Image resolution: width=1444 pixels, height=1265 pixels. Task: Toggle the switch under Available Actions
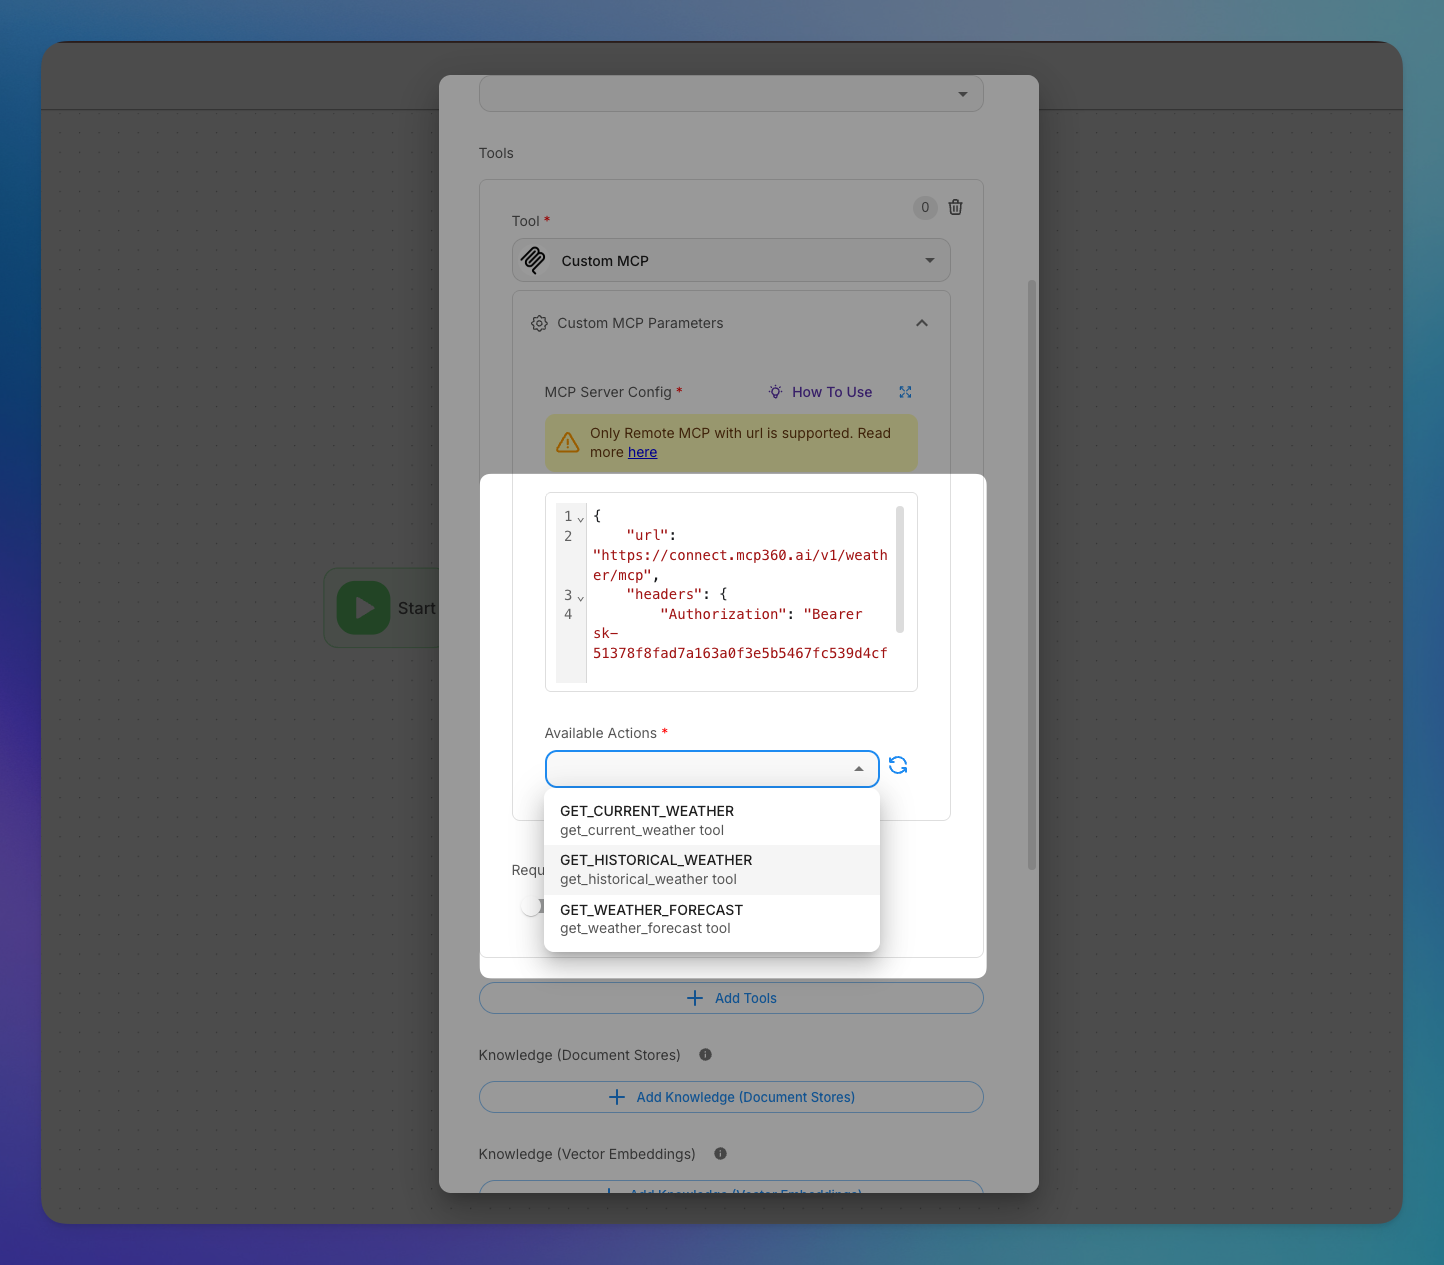[x=532, y=906]
